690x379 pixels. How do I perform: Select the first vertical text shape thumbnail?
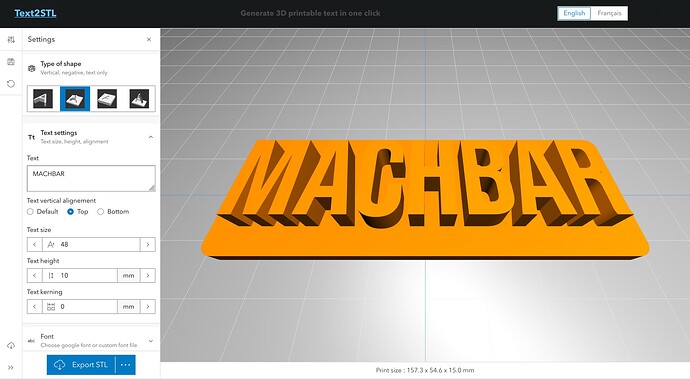click(43, 99)
